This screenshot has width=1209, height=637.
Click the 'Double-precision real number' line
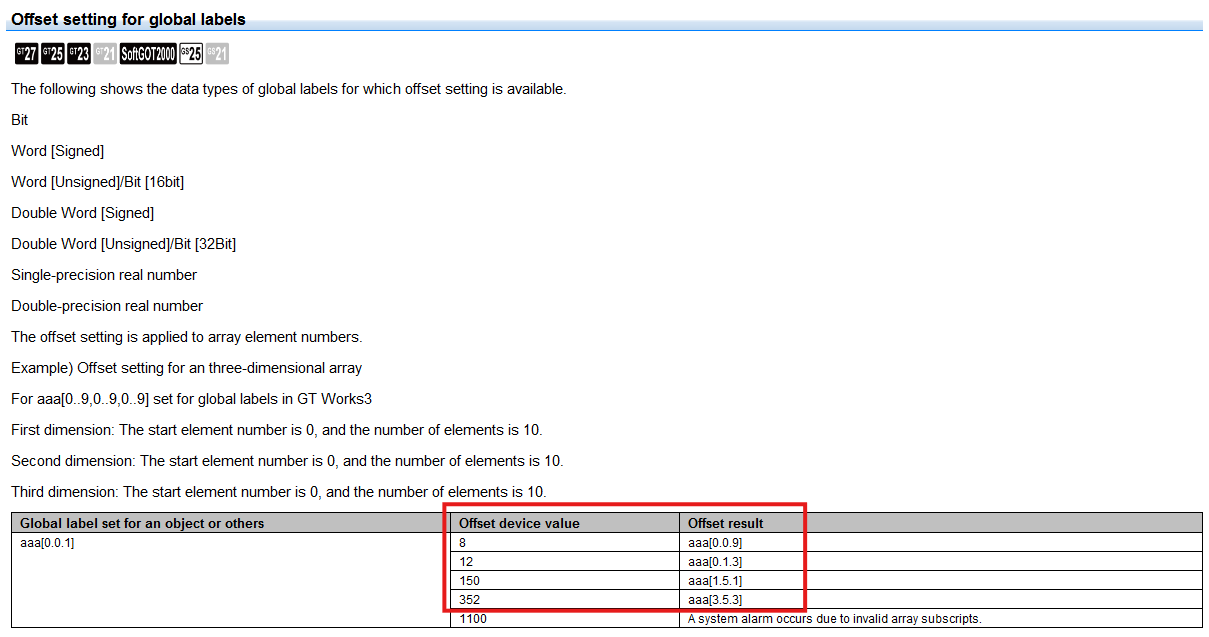tap(107, 306)
